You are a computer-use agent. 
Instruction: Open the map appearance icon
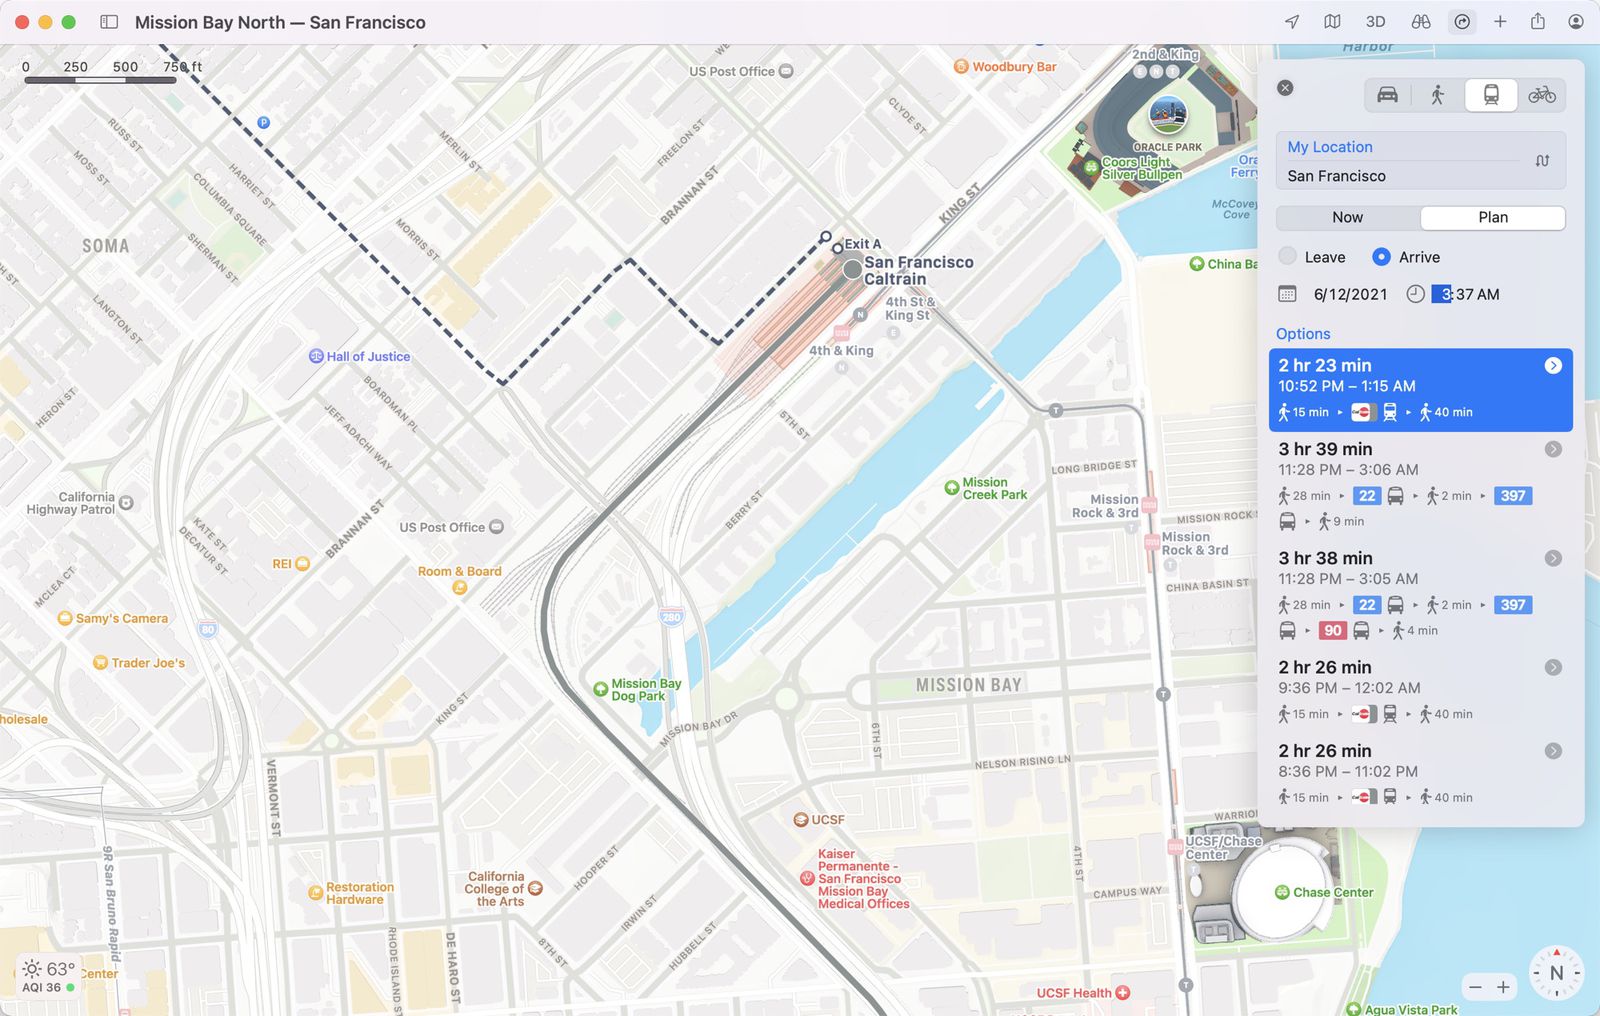click(1332, 21)
